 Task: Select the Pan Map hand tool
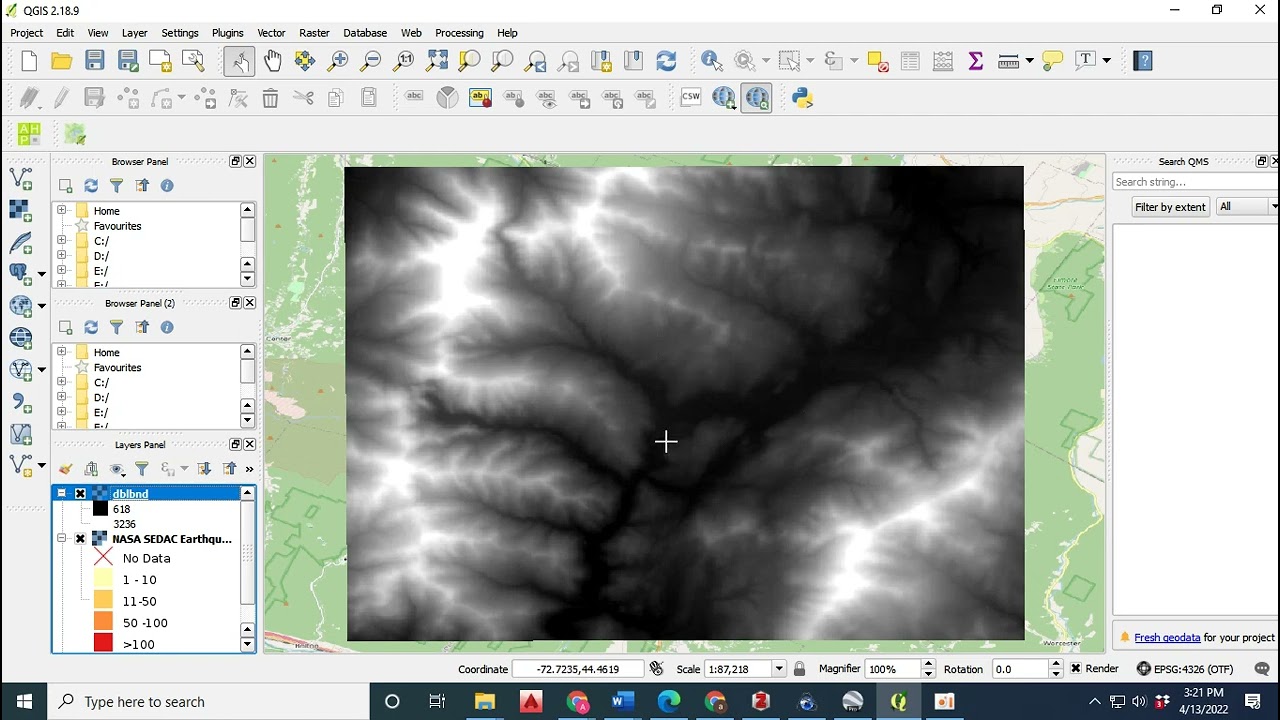[x=272, y=61]
